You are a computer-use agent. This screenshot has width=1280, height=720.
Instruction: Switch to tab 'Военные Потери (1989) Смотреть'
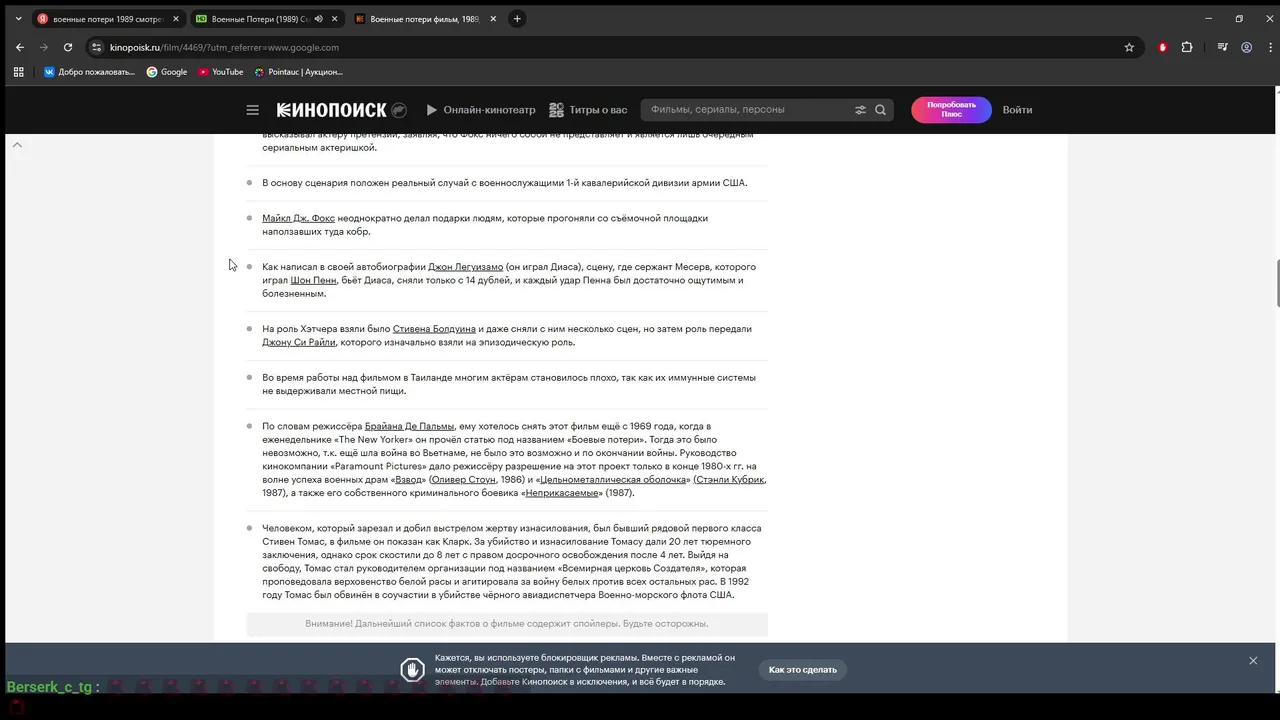[x=266, y=19]
